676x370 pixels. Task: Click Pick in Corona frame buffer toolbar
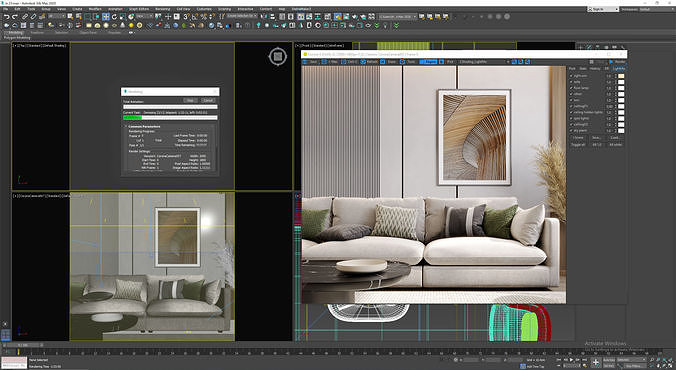click(x=447, y=62)
